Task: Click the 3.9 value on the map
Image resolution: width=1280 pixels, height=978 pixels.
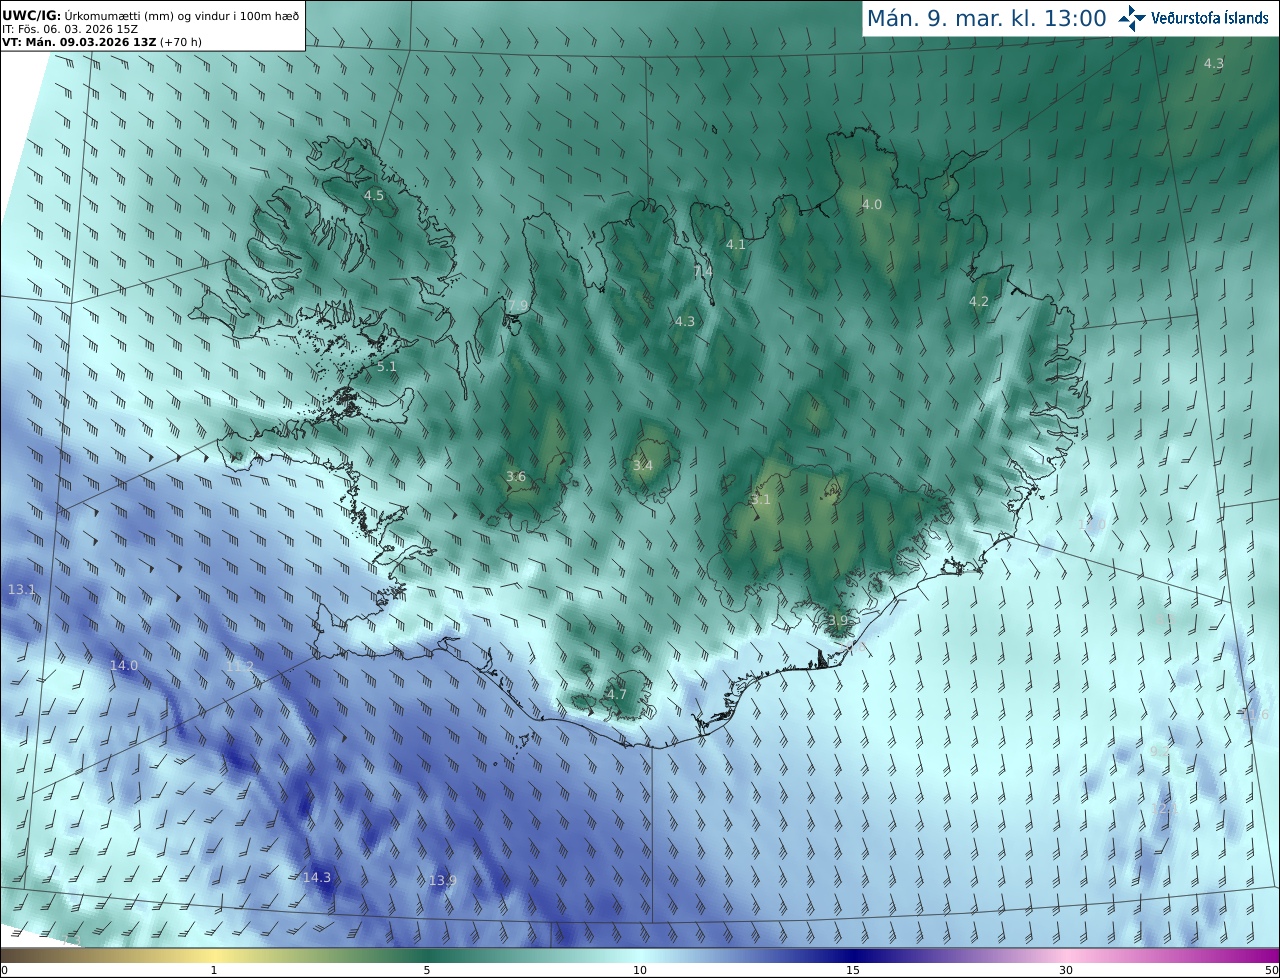Action: pos(838,620)
